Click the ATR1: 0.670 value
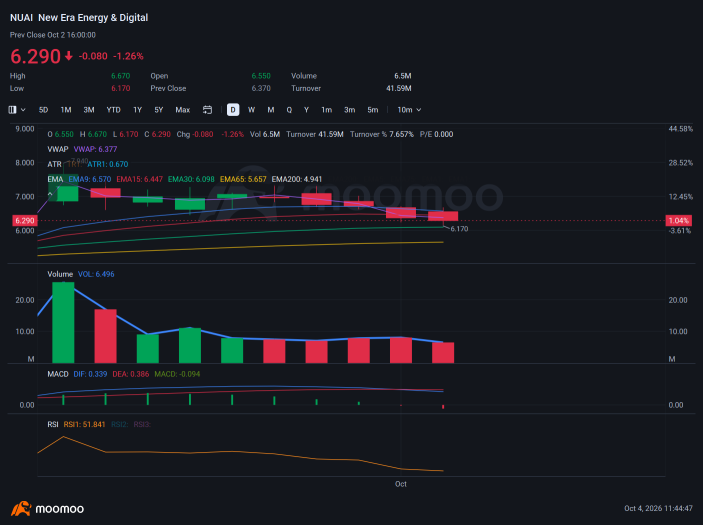Screen dimensions: 703x525 tap(108, 165)
